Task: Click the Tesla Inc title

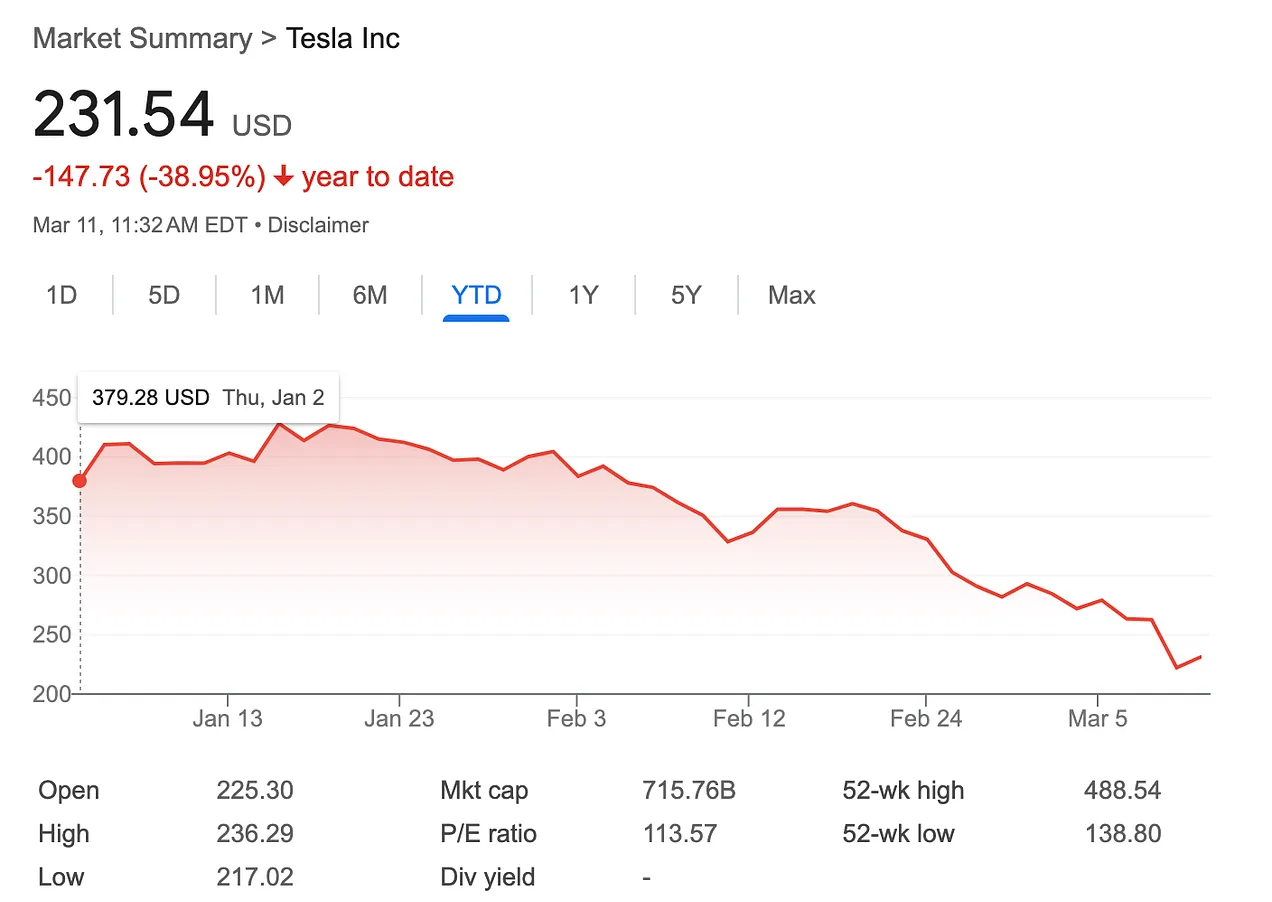Action: point(343,39)
